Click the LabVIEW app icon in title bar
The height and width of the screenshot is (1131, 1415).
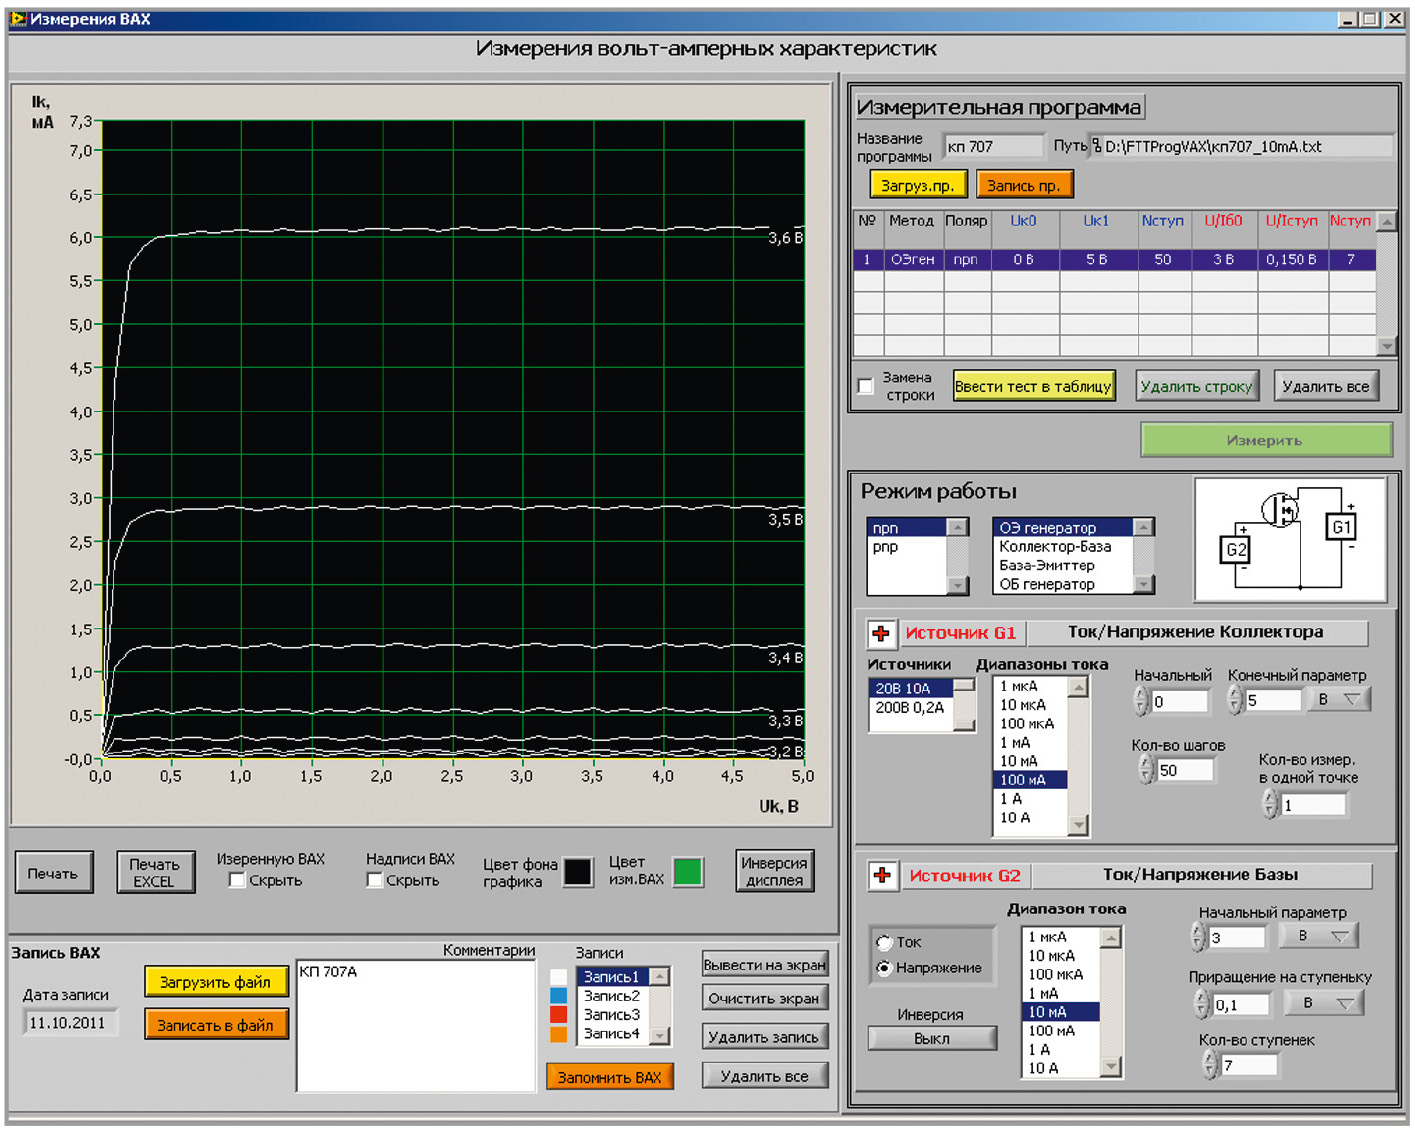(x=18, y=19)
